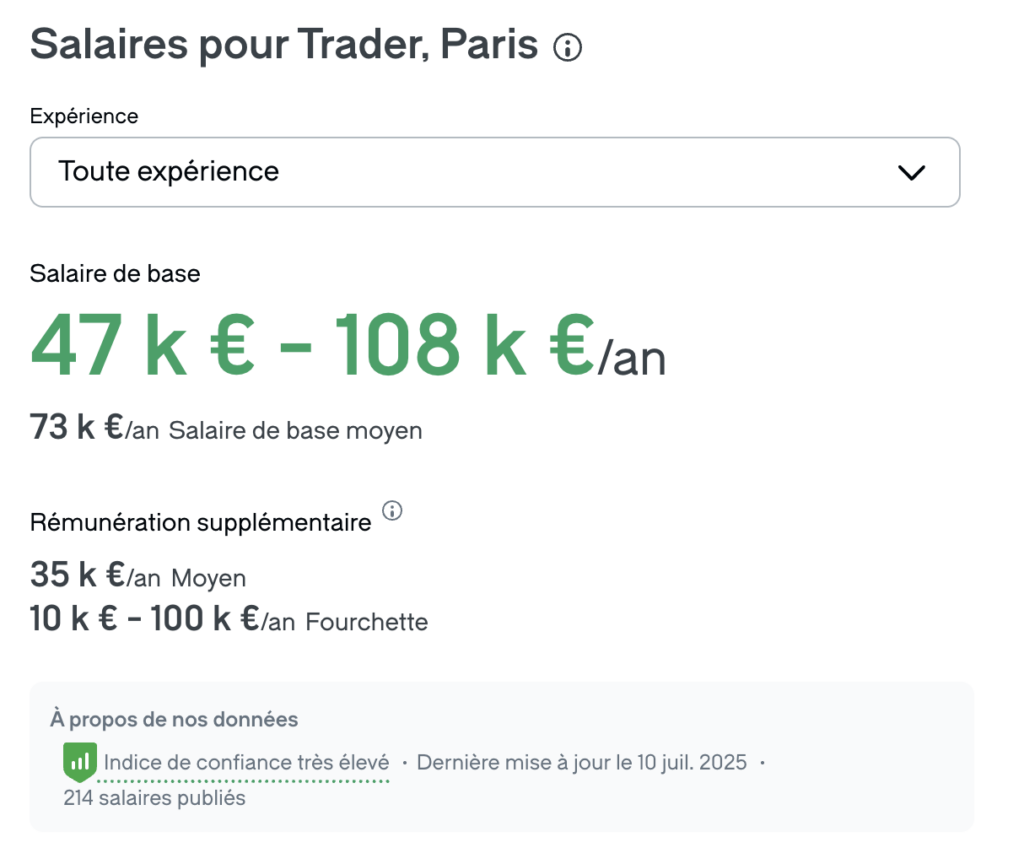Screen dimensions: 1024x864
Task: Click the 10 k € – 100 k €/an range
Action: (162, 621)
